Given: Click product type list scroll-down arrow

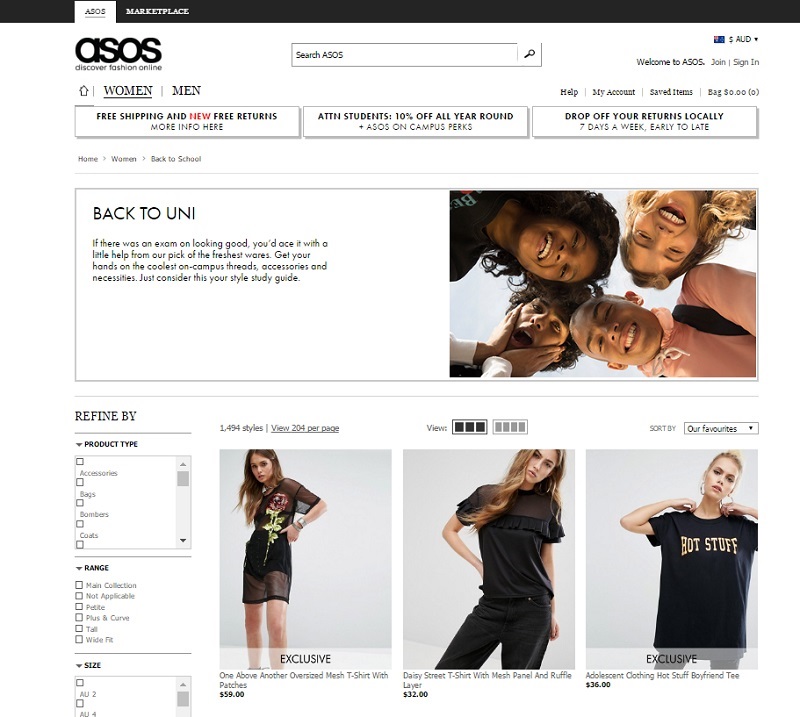Looking at the screenshot, I should (x=183, y=540).
